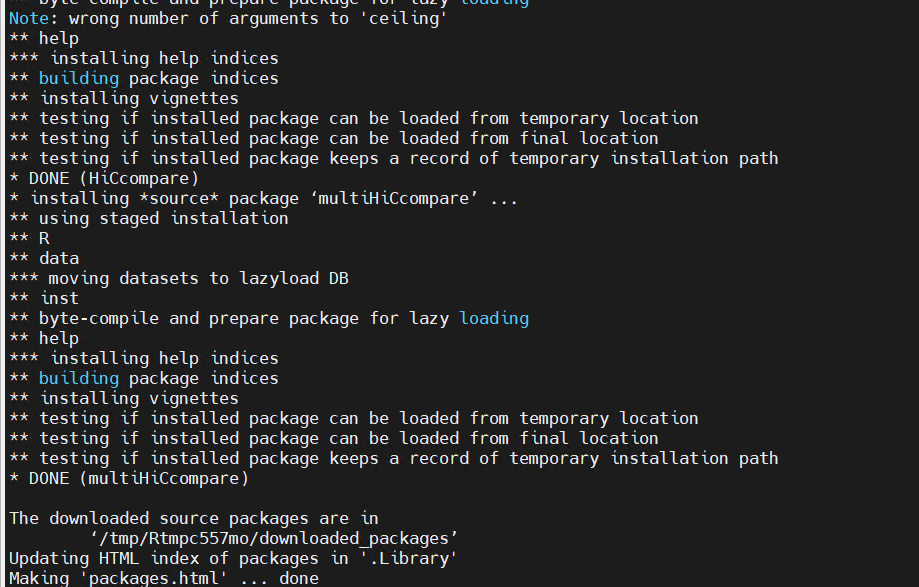Click cyan "loading" word below the inst line
Viewport: 919px width, 587px height.
click(x=494, y=318)
